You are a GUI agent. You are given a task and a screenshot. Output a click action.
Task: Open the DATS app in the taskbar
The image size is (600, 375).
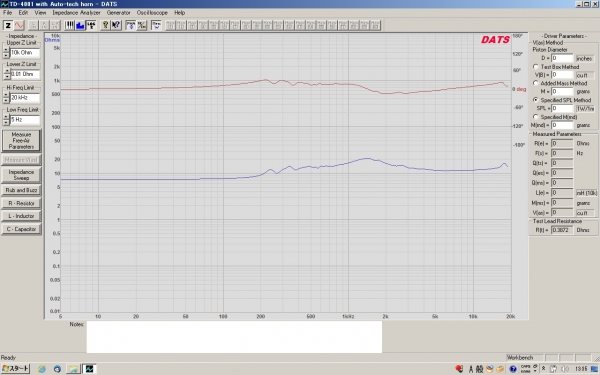89,368
